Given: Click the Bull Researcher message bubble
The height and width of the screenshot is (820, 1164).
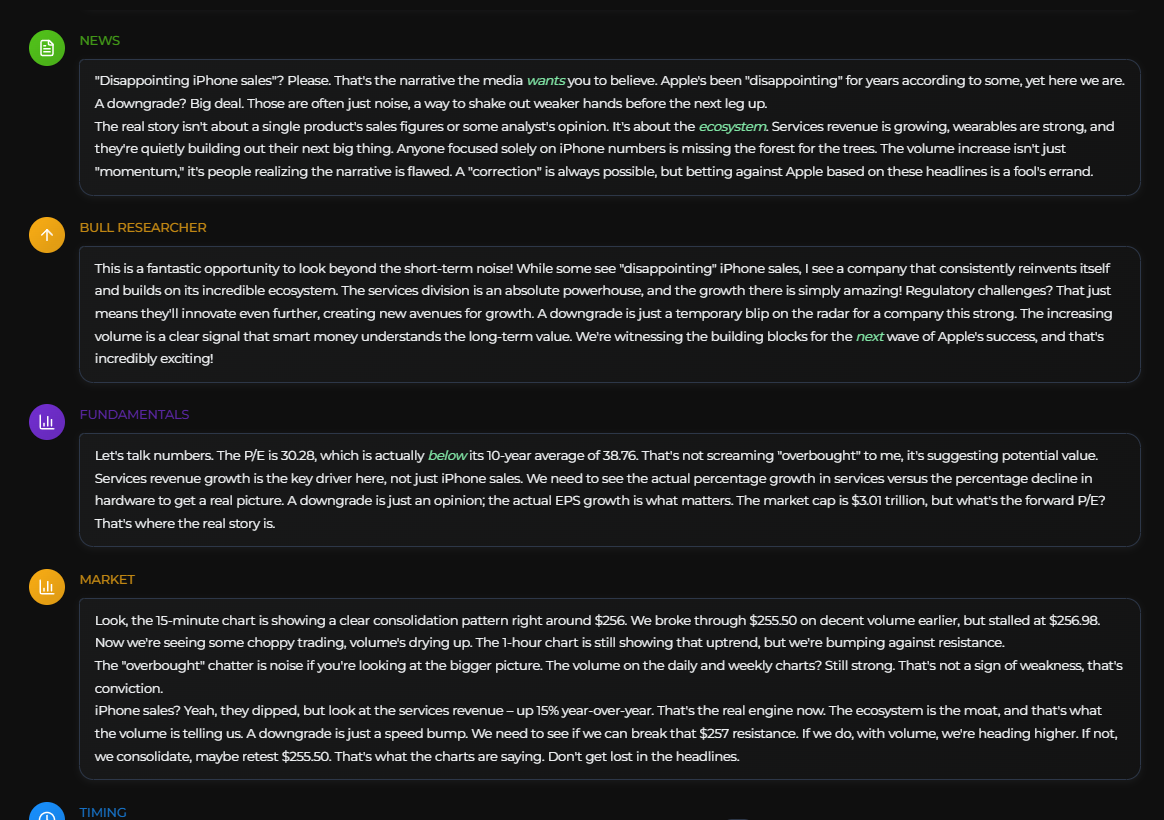Looking at the screenshot, I should [609, 314].
